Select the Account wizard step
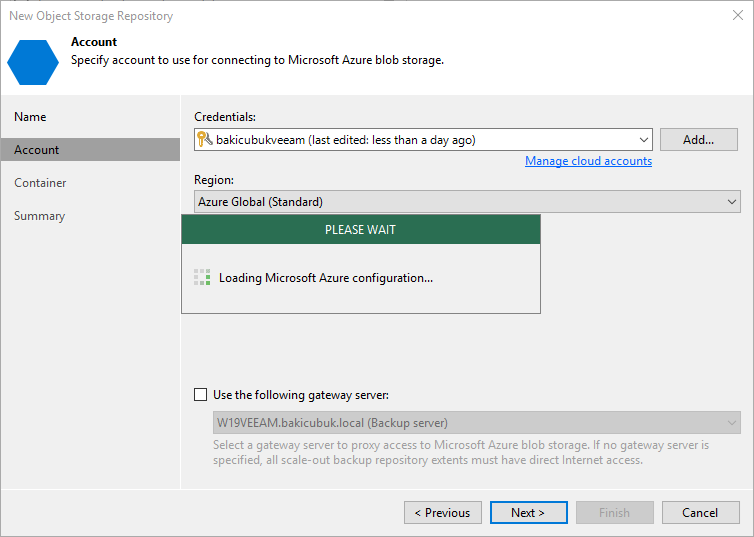Screen dimensions: 754x537 pos(90,150)
